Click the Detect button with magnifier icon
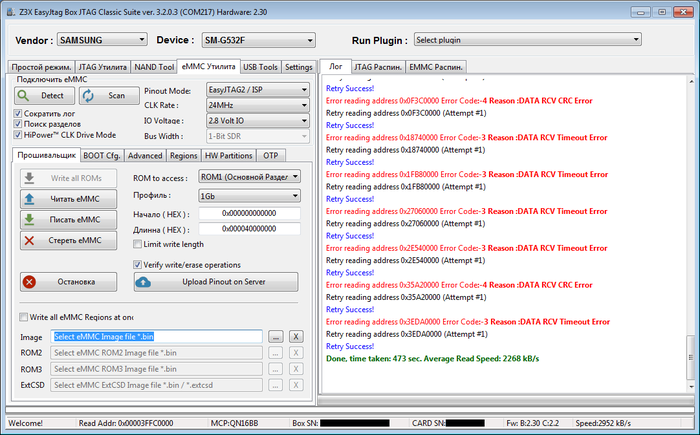700x435 pixels. 44,95
